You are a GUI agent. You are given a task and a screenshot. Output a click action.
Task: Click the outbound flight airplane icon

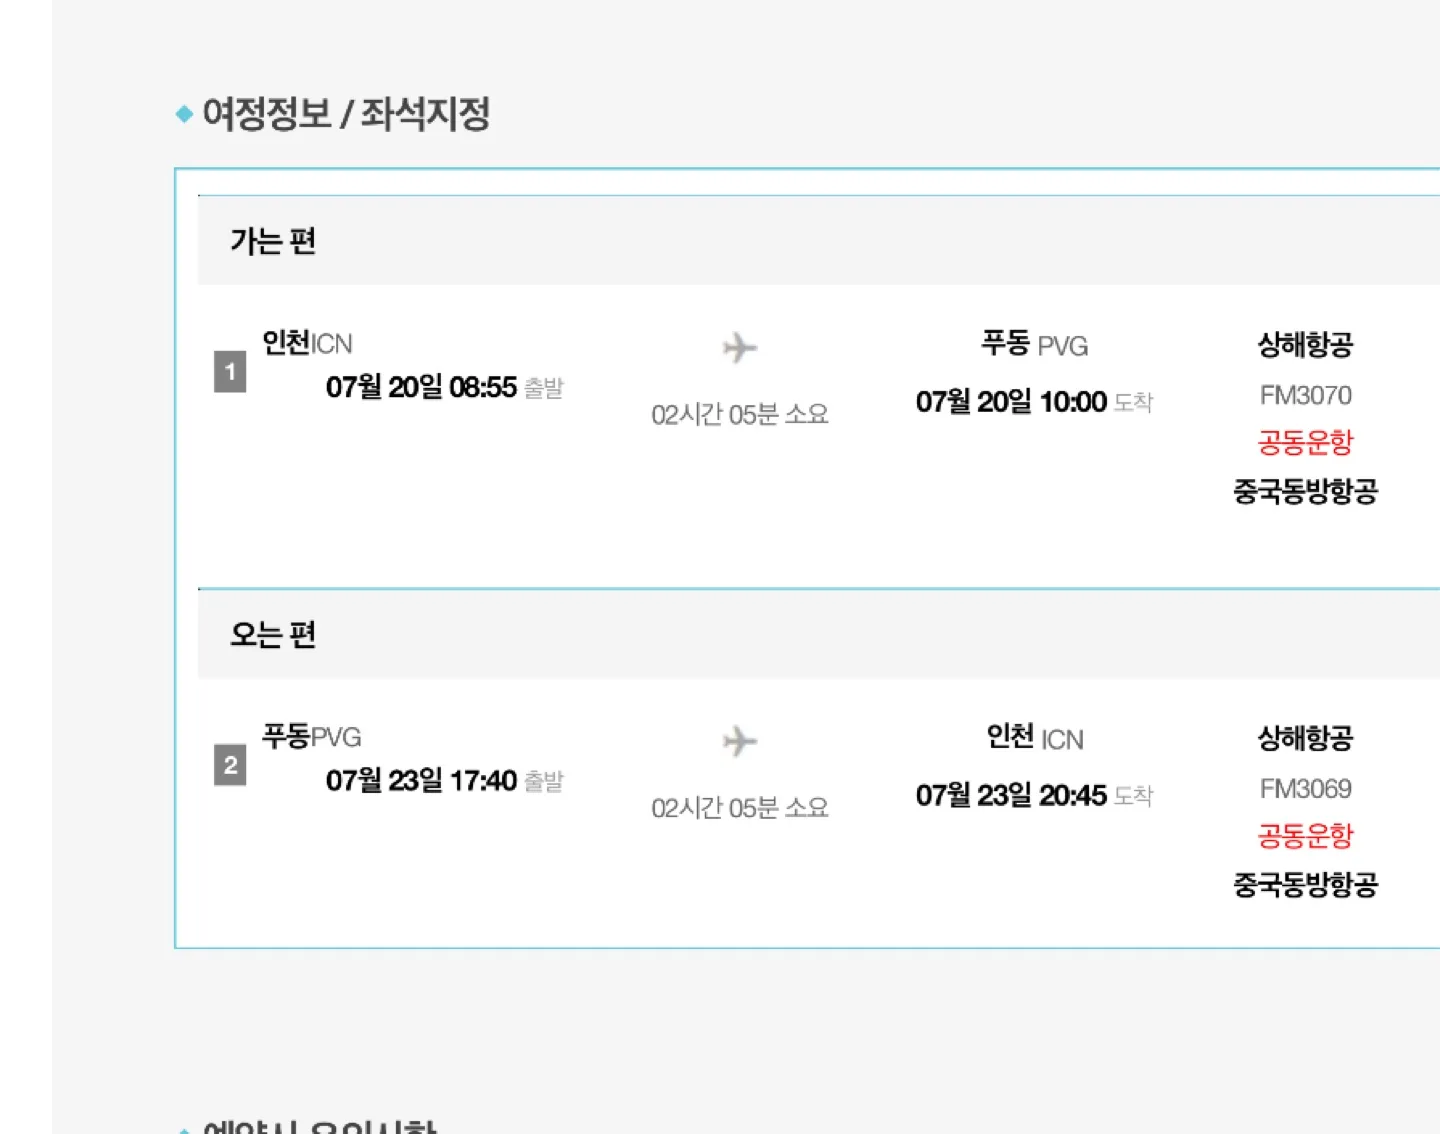point(740,348)
